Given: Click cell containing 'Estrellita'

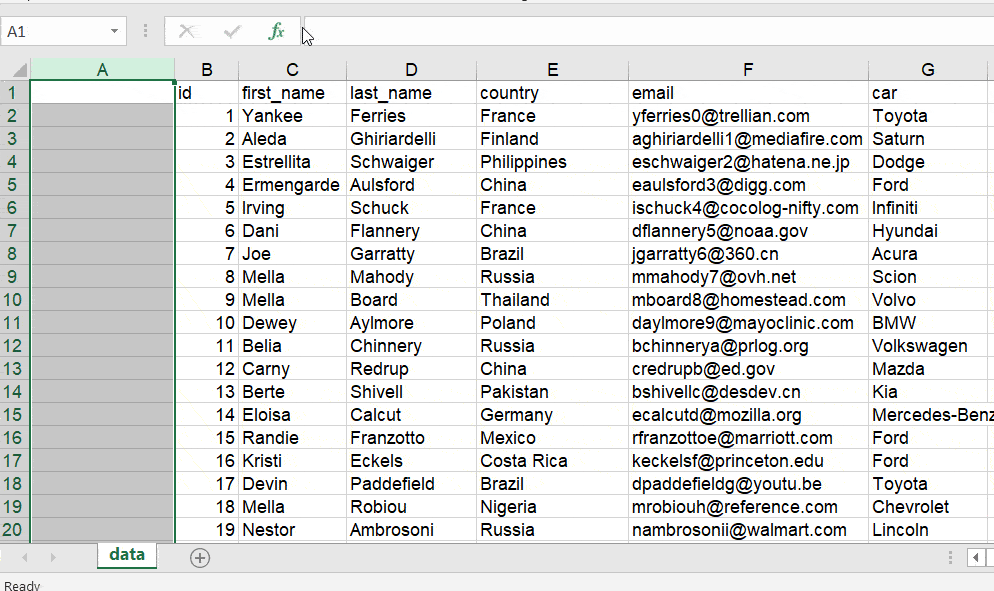Looking at the screenshot, I should point(293,162).
